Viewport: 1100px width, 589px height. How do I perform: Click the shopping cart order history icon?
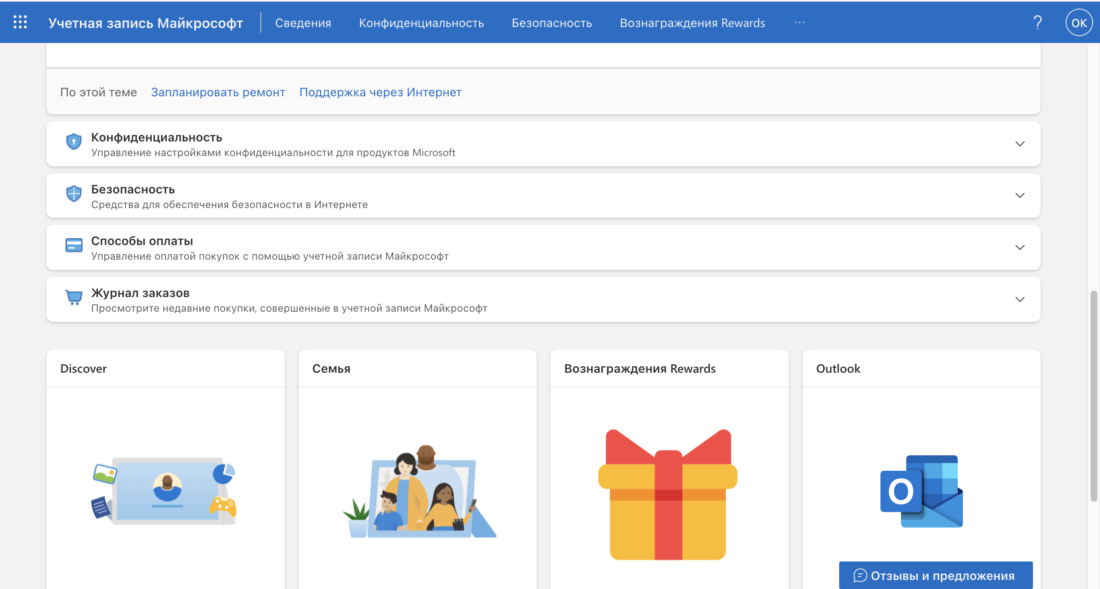[x=73, y=298]
